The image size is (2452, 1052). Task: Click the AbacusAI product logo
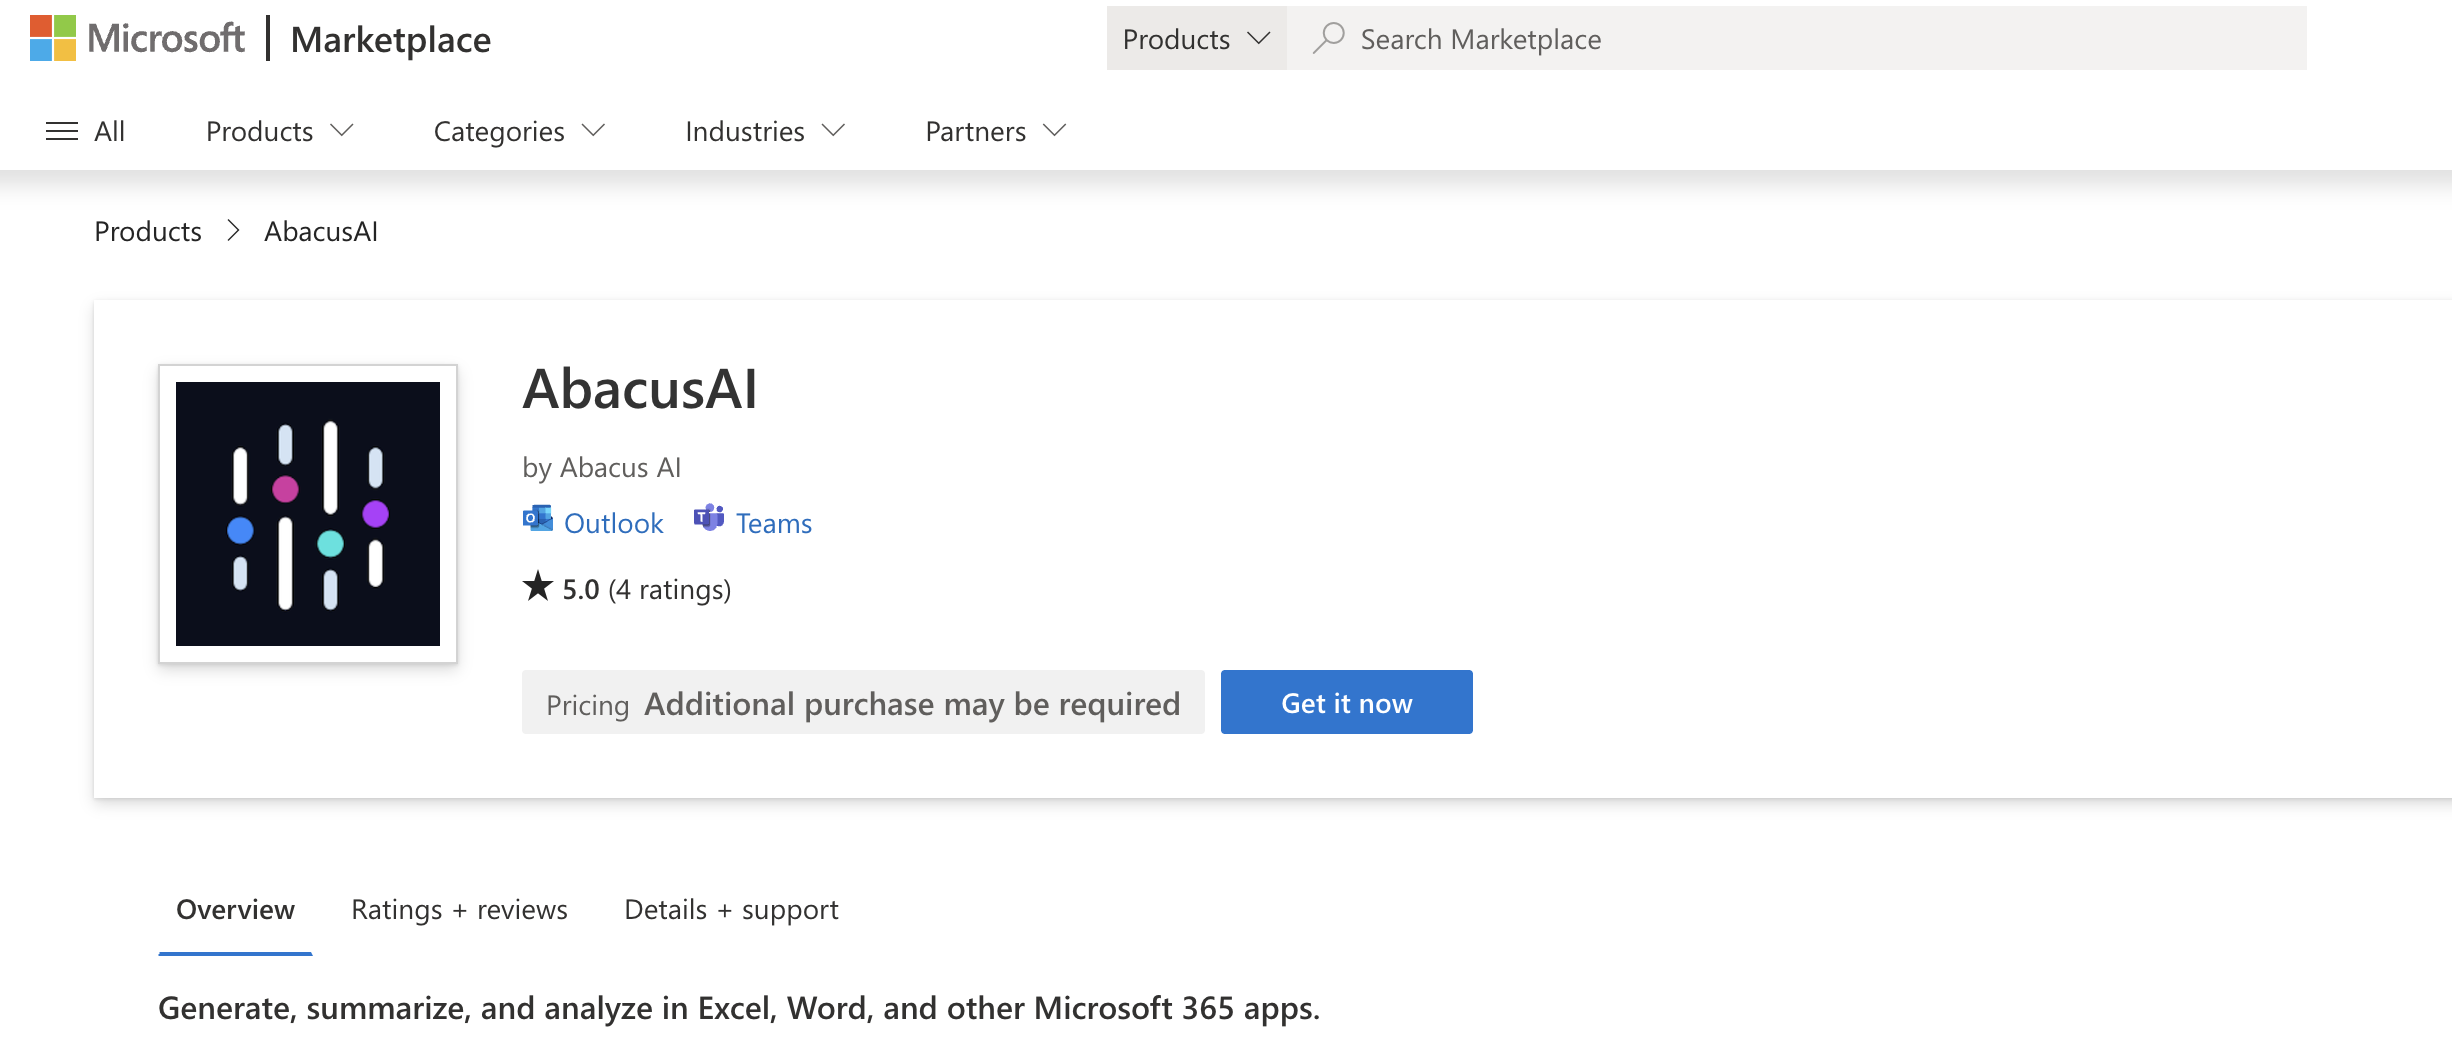(308, 514)
